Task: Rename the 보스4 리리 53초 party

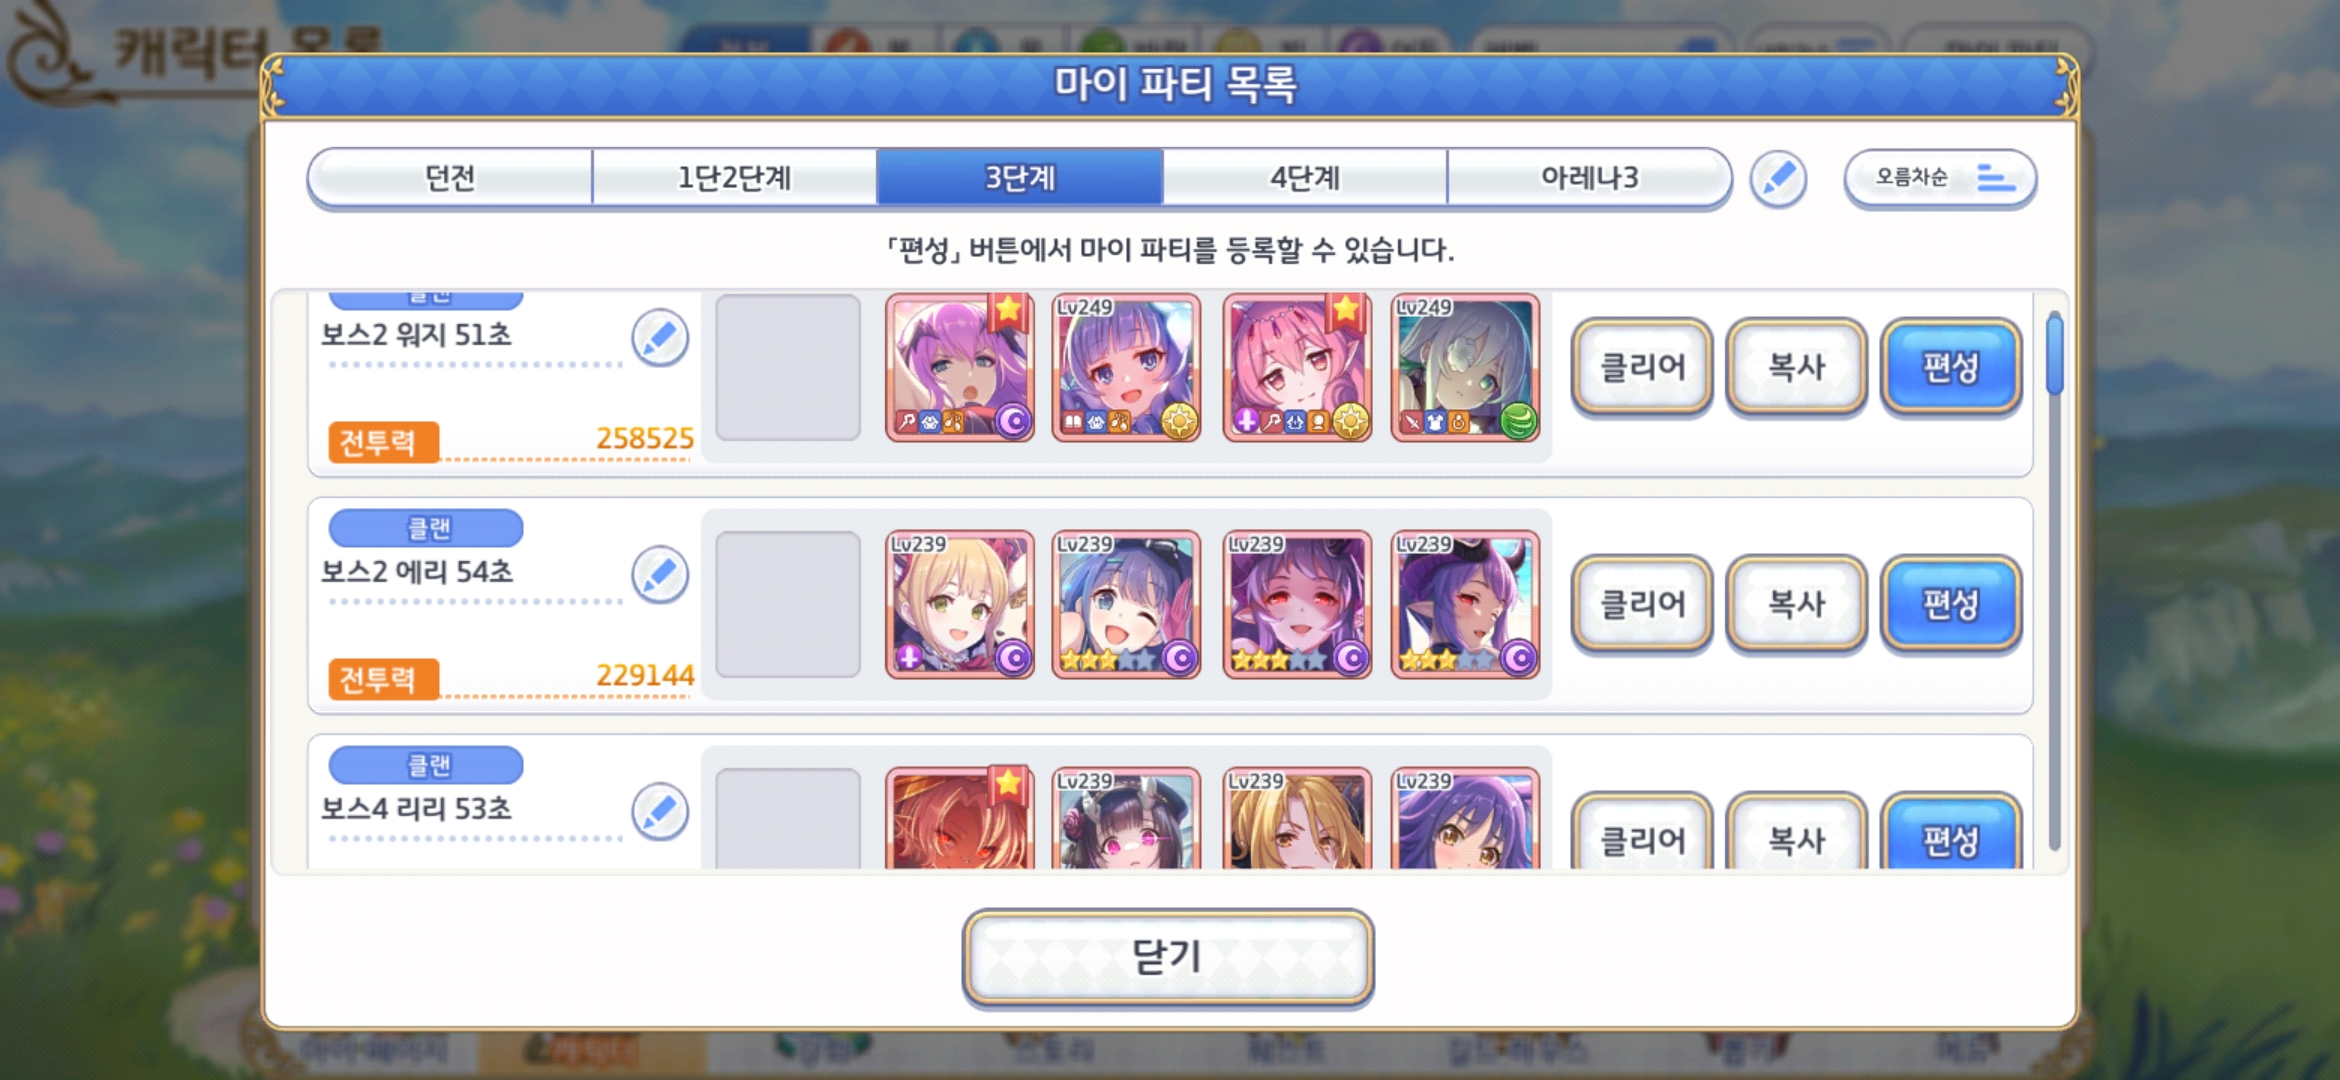Action: point(660,811)
